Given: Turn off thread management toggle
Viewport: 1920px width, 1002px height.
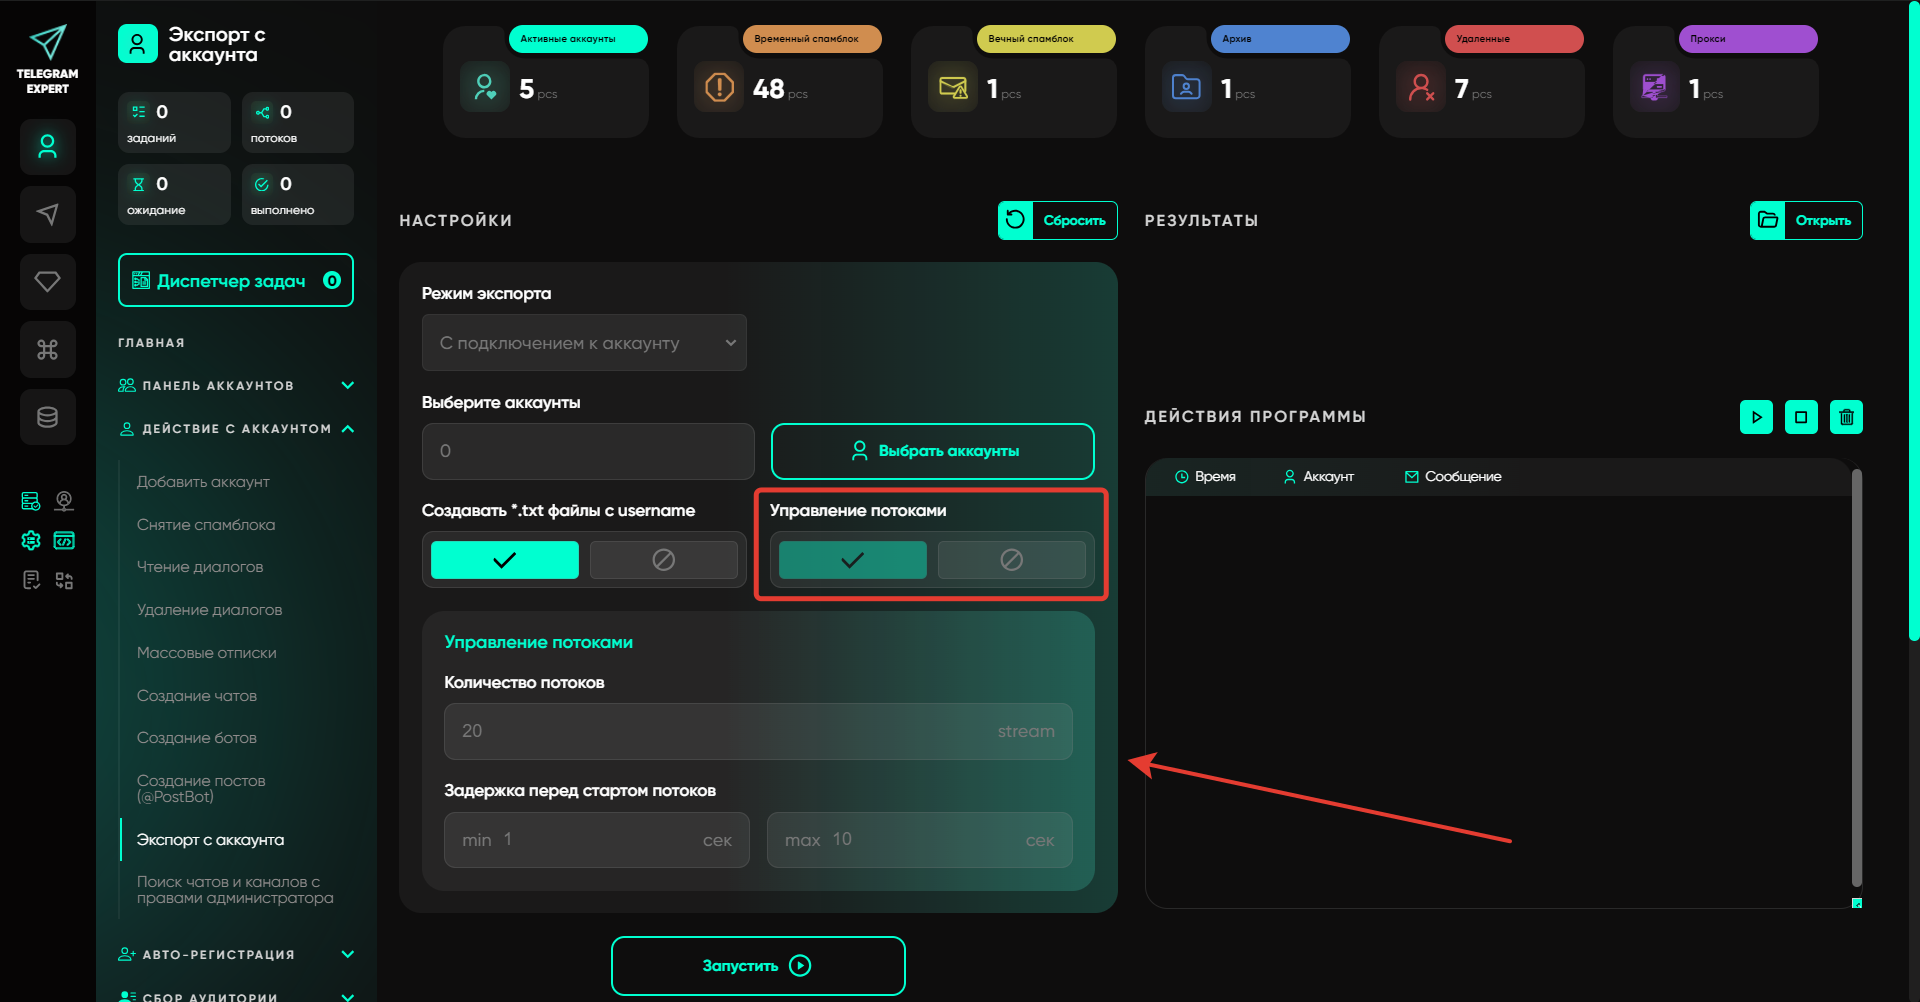Looking at the screenshot, I should click(x=1011, y=560).
